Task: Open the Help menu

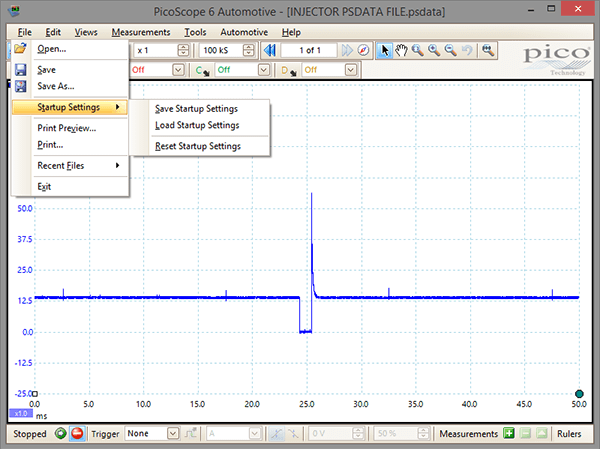Action: 291,32
